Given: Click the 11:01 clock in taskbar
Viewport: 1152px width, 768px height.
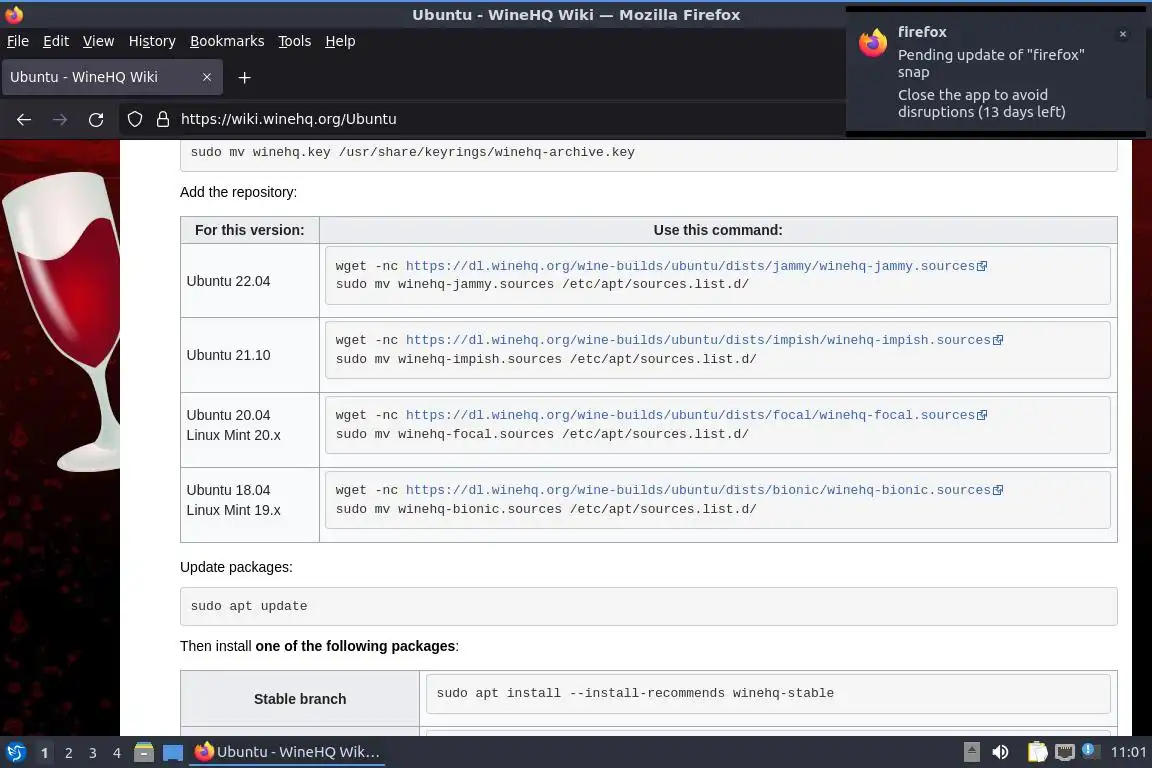Looking at the screenshot, I should tap(1128, 753).
